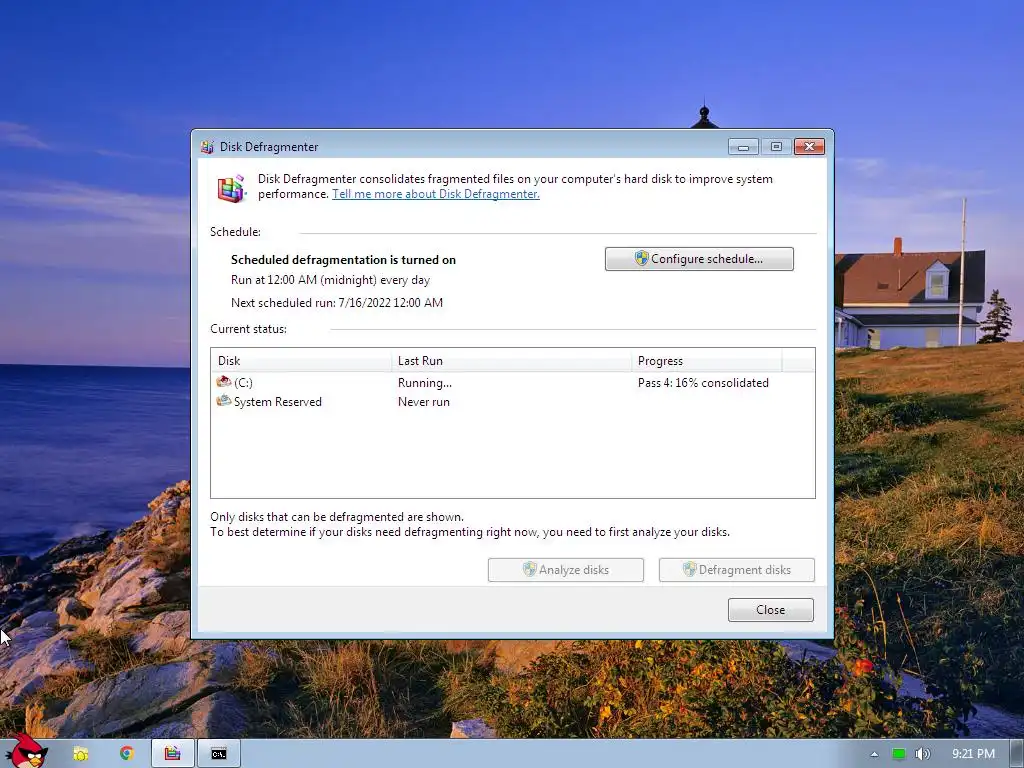Select the System Reserved row
This screenshot has height=768, width=1024.
[x=513, y=402]
